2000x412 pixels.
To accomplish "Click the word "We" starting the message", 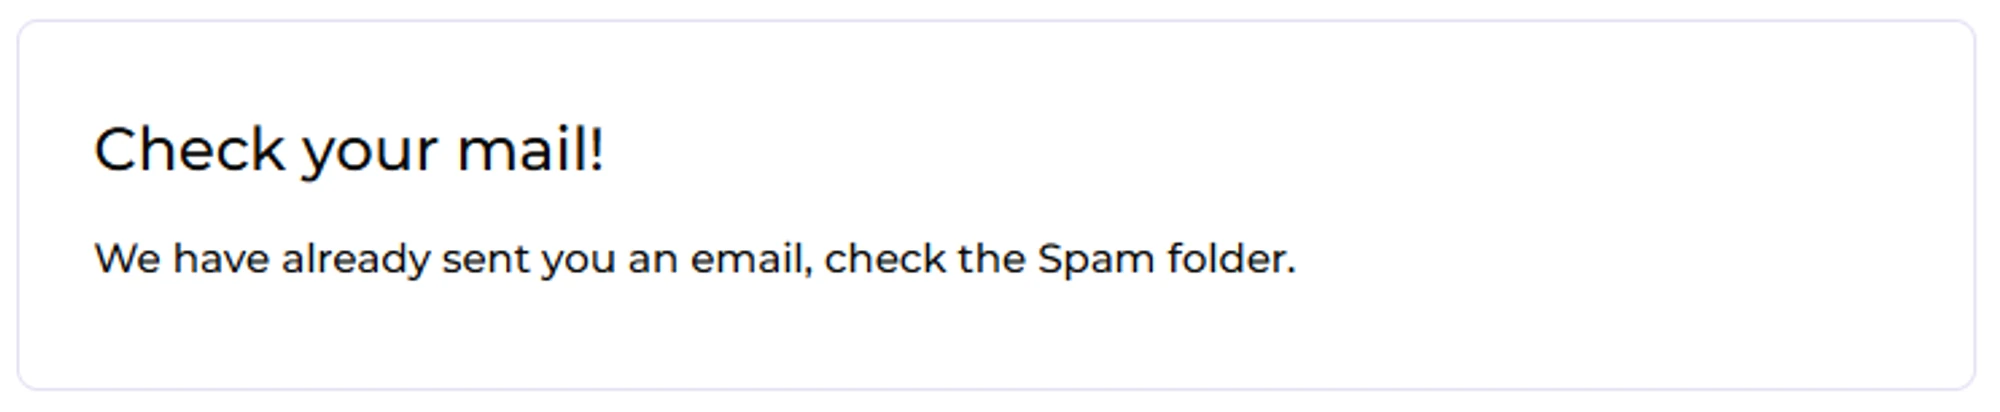I will tap(127, 259).
